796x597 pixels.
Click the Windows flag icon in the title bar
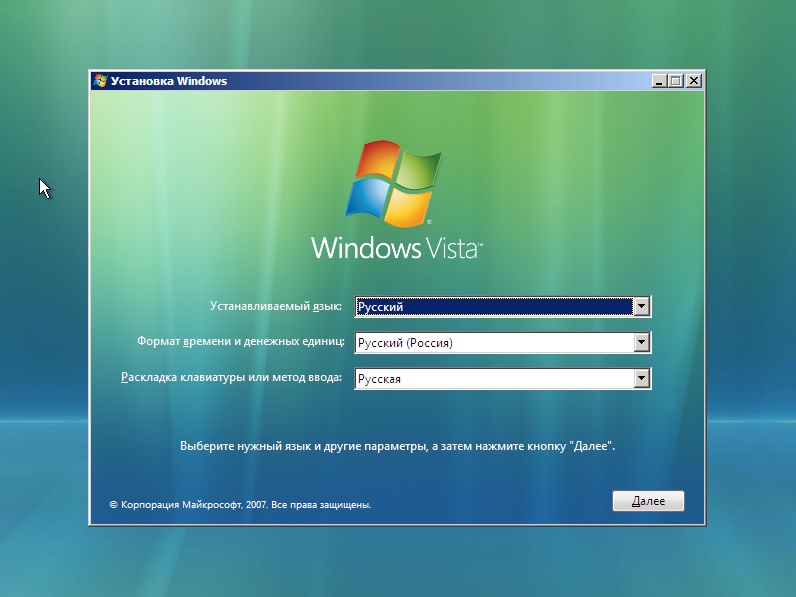pyautogui.click(x=101, y=81)
